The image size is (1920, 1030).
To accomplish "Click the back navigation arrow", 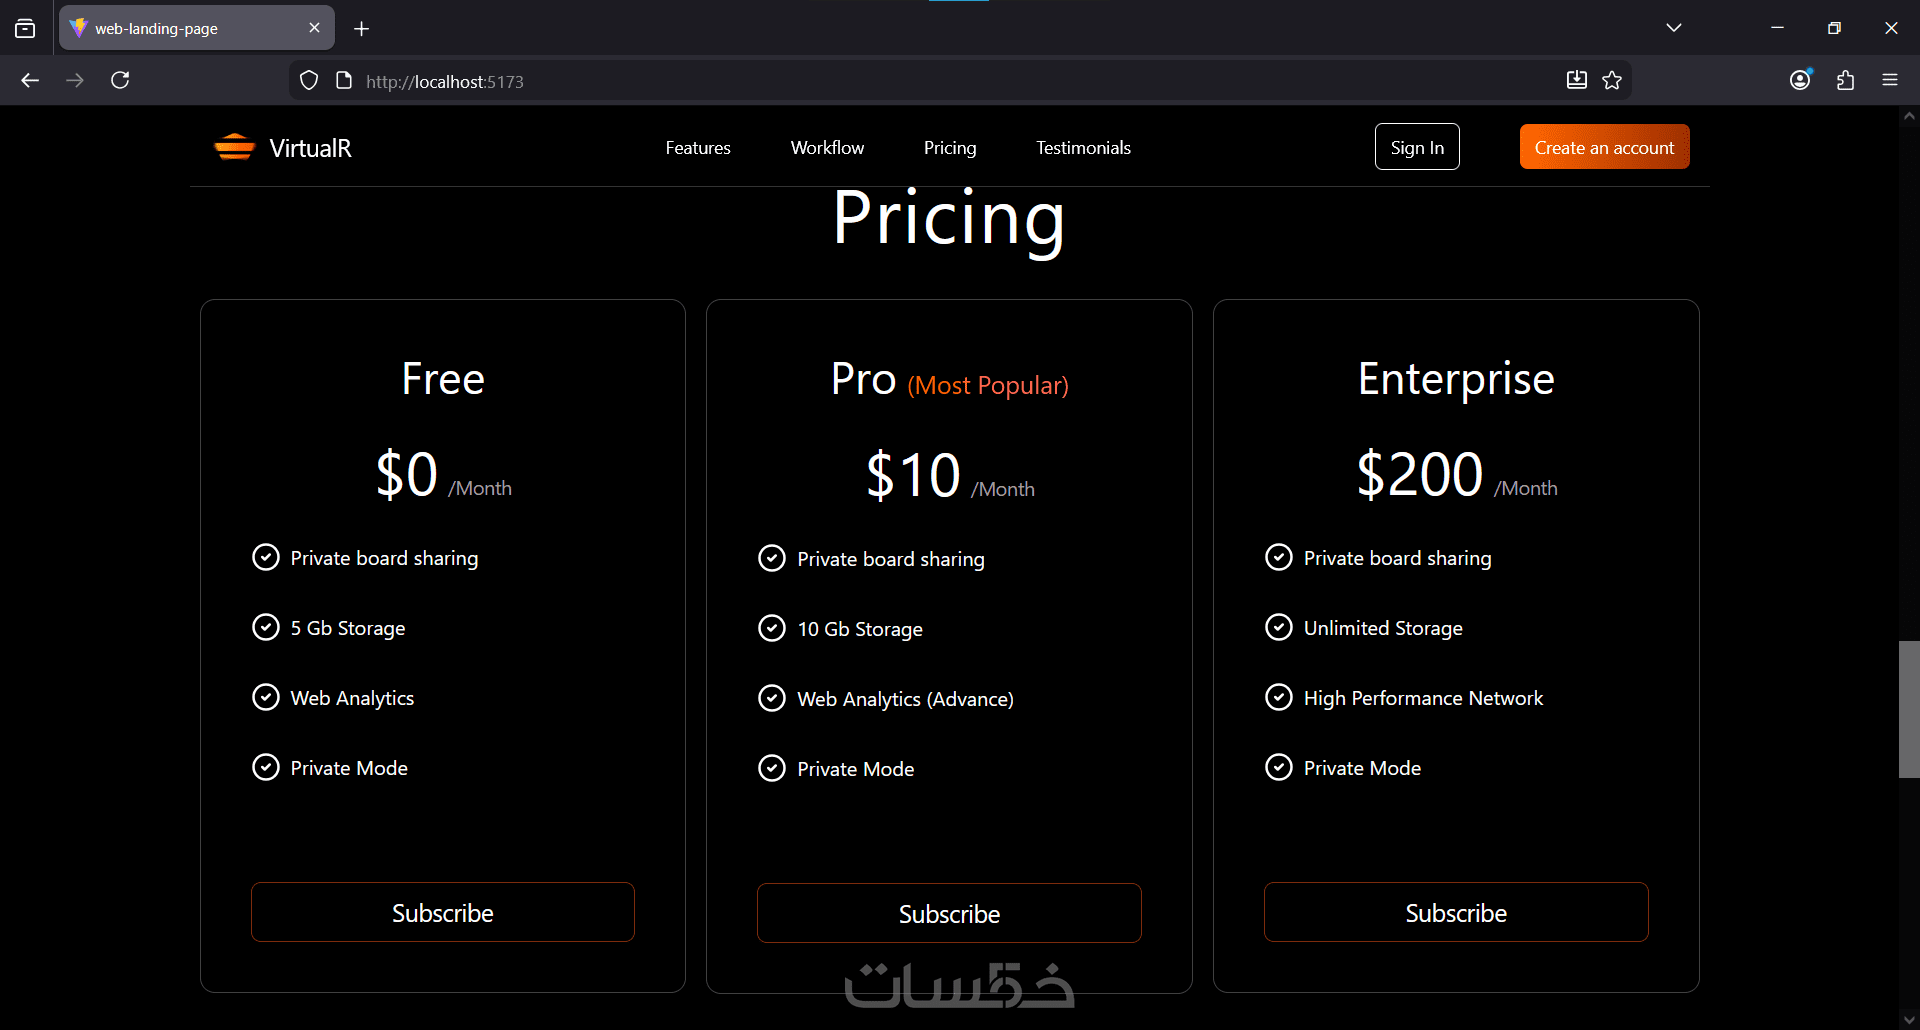I will [30, 80].
